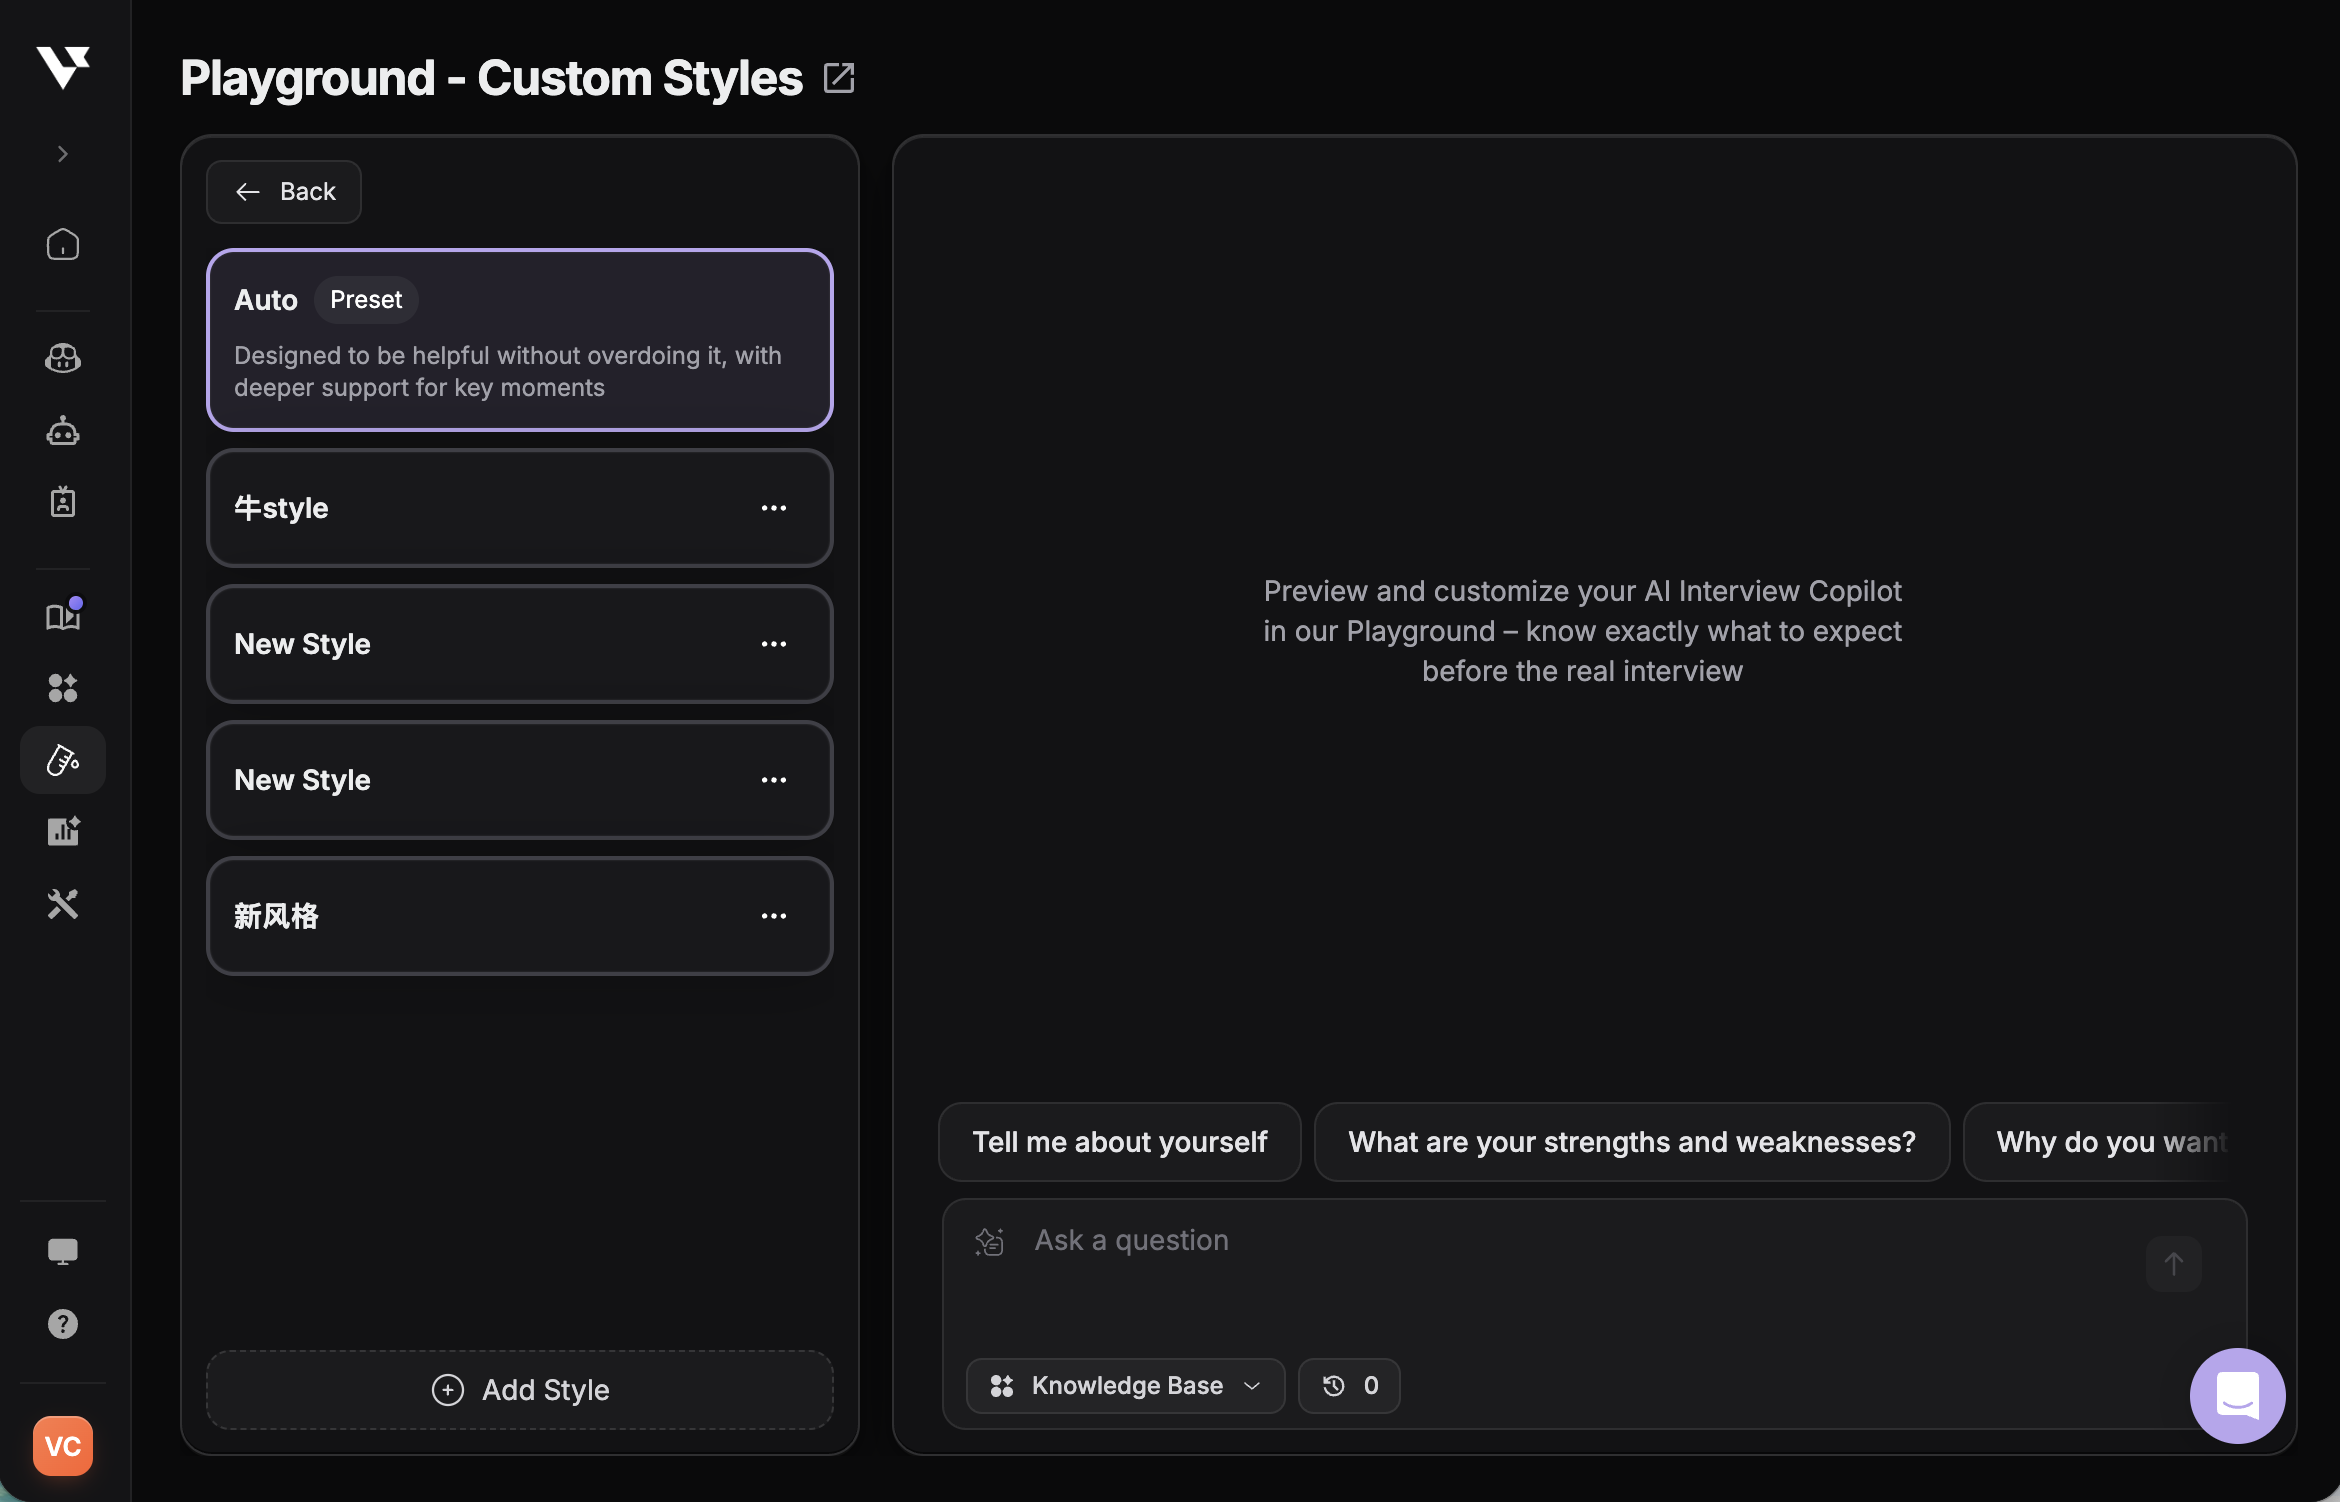Open the chat support bubble
Screen dimensions: 2340x1502
coord(2238,1396)
